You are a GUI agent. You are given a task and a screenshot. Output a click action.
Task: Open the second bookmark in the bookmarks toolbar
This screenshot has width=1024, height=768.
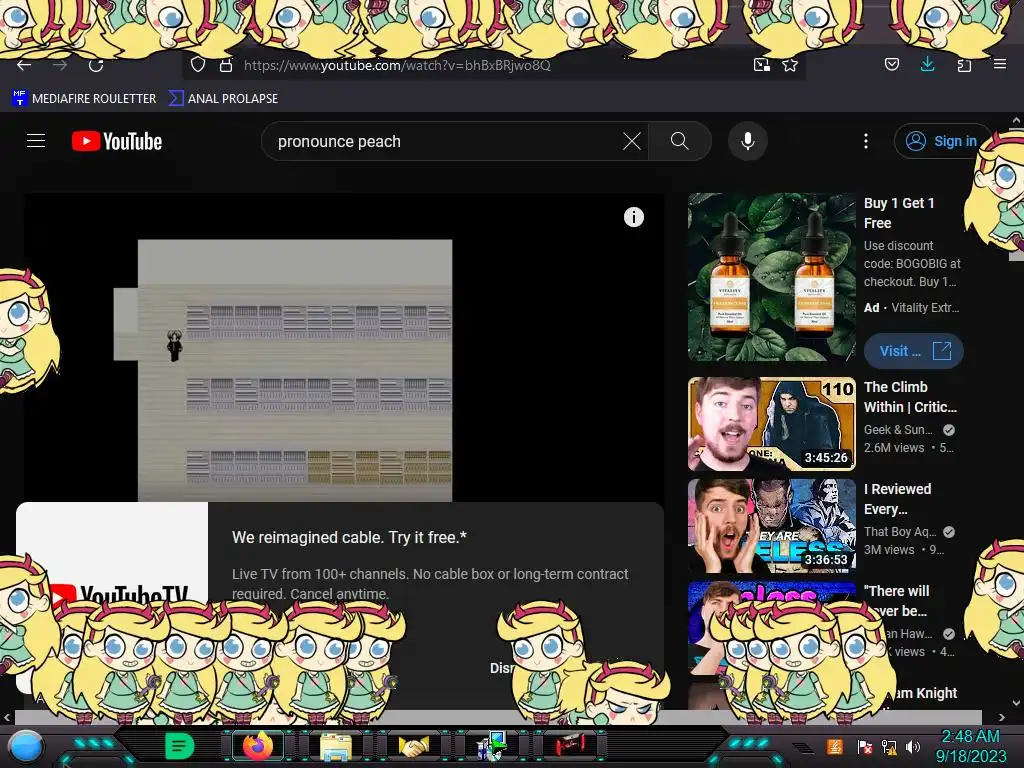click(x=223, y=99)
